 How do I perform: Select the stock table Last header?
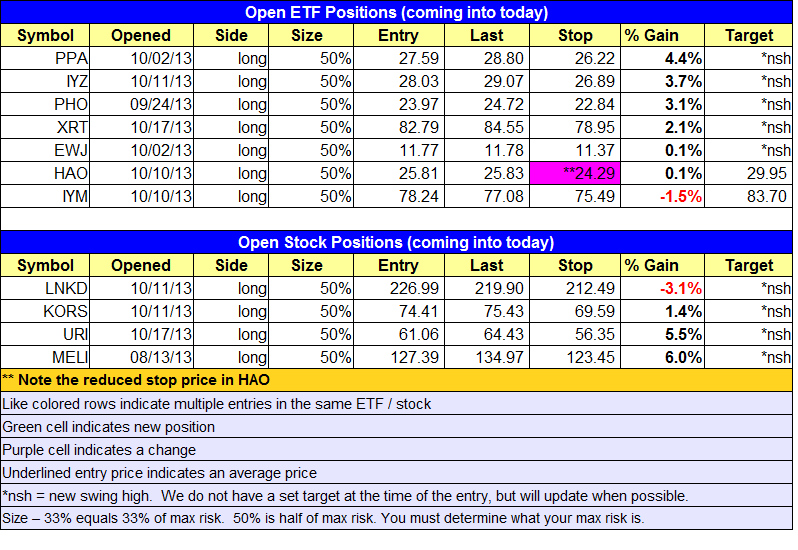tap(487, 265)
